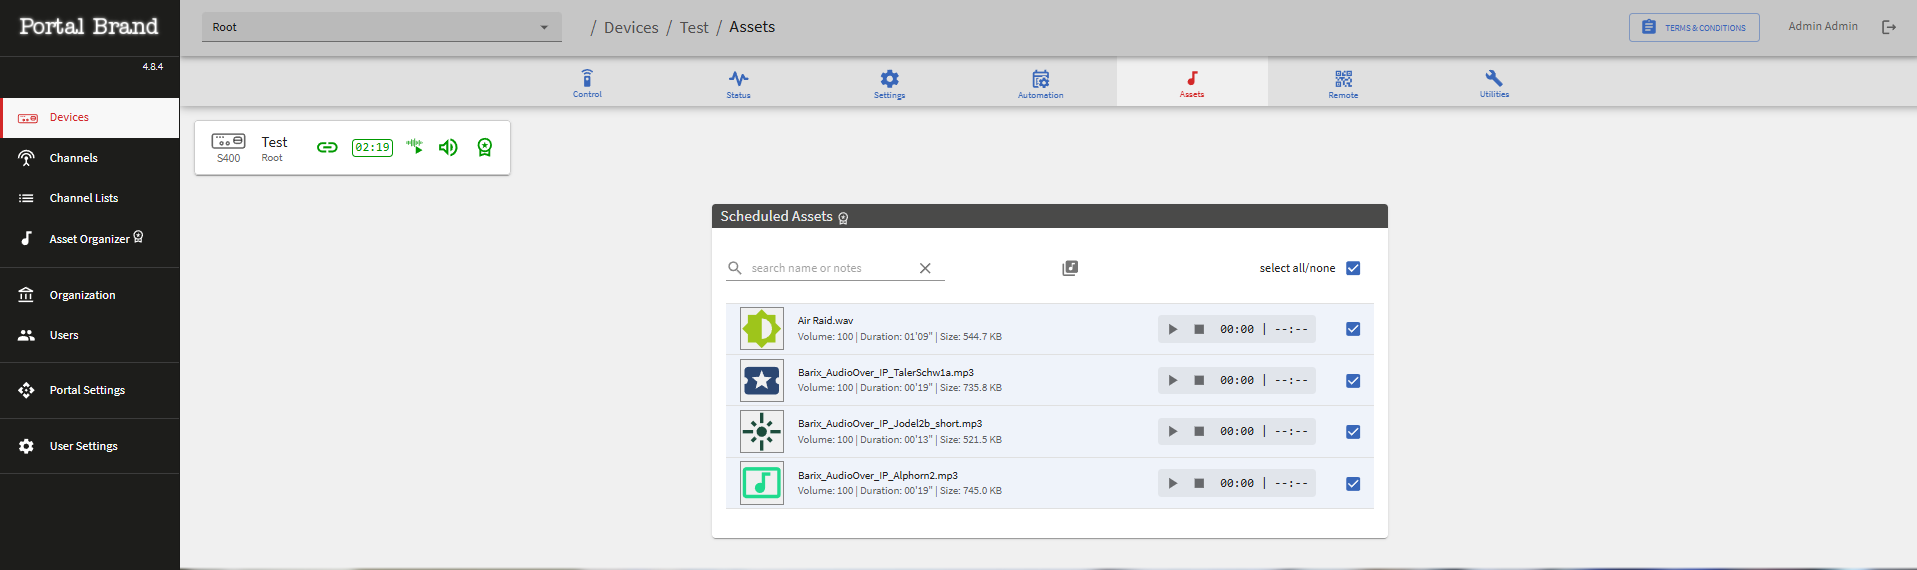Stop Air Raid.wav playback
Image resolution: width=1917 pixels, height=570 pixels.
tap(1199, 329)
